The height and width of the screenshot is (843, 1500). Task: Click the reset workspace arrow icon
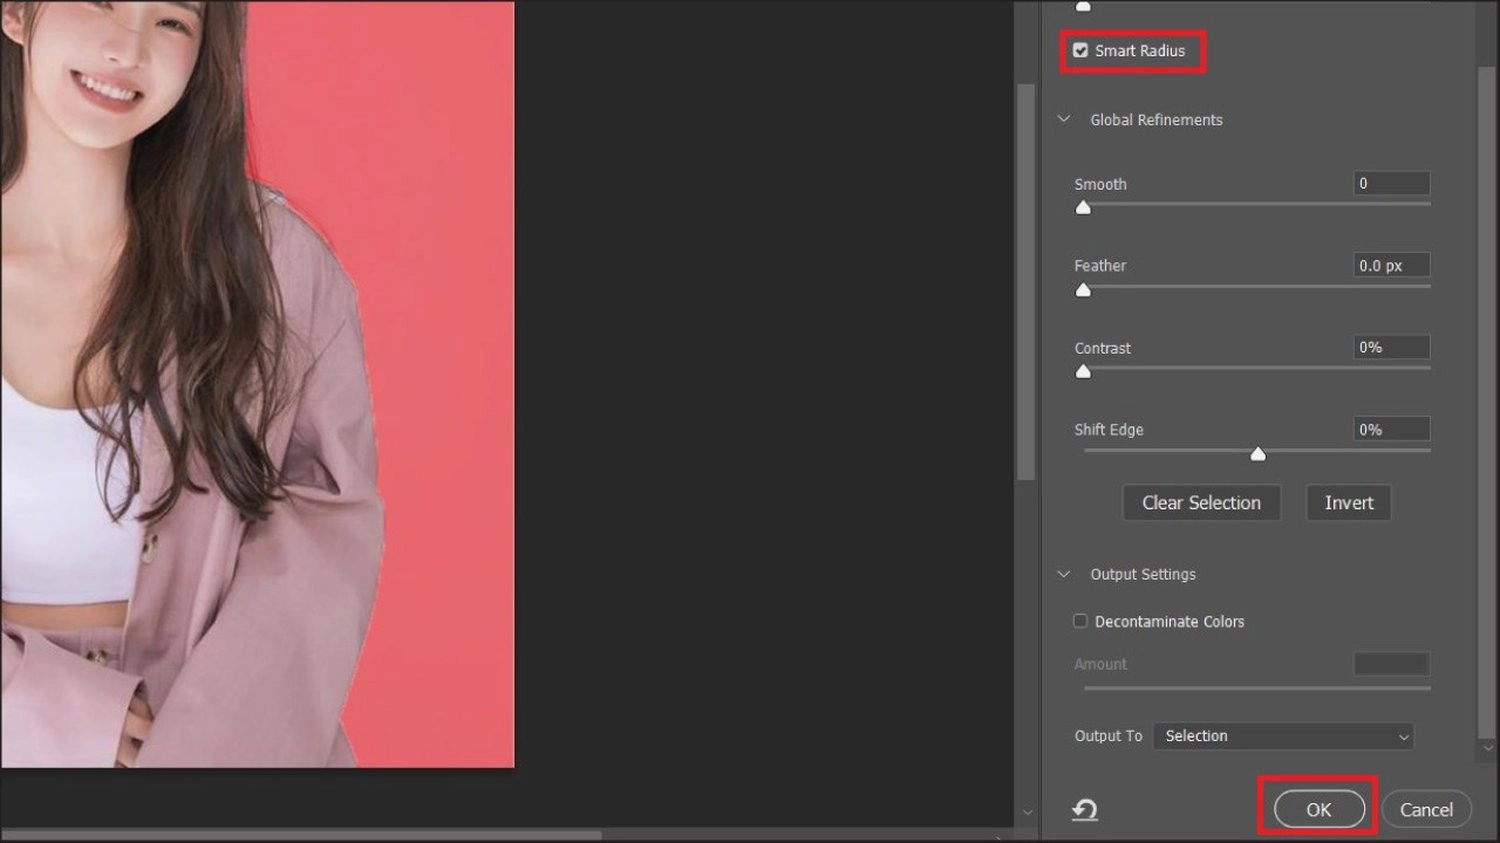pos(1085,810)
